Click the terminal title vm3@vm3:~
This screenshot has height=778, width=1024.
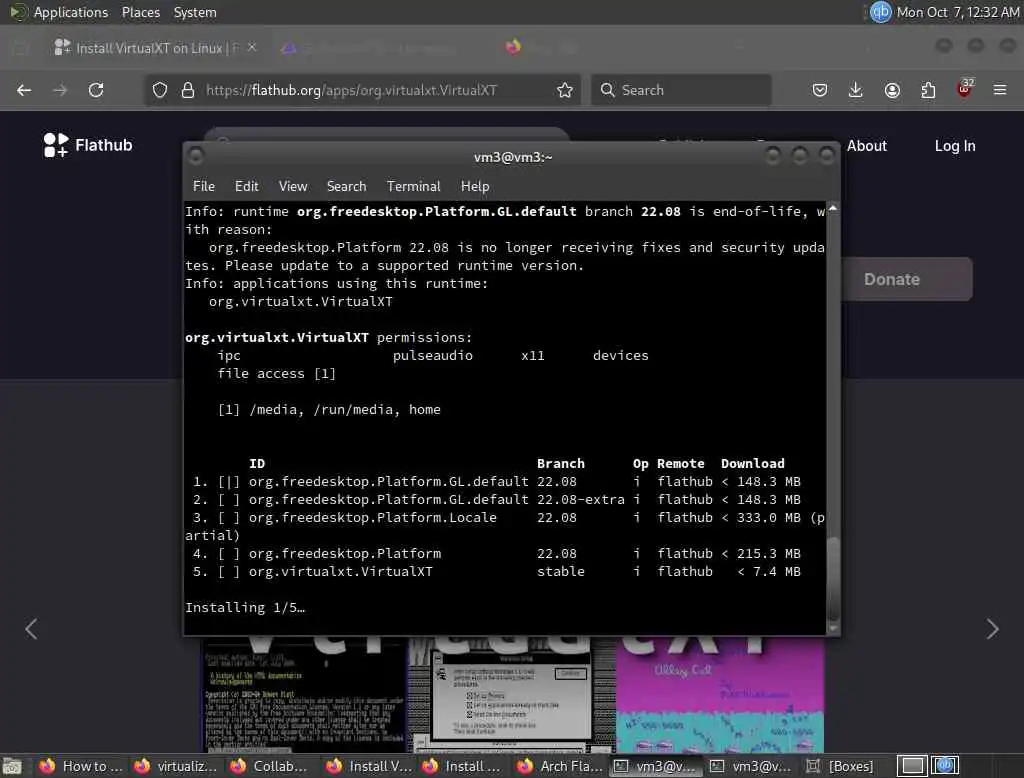[513, 157]
